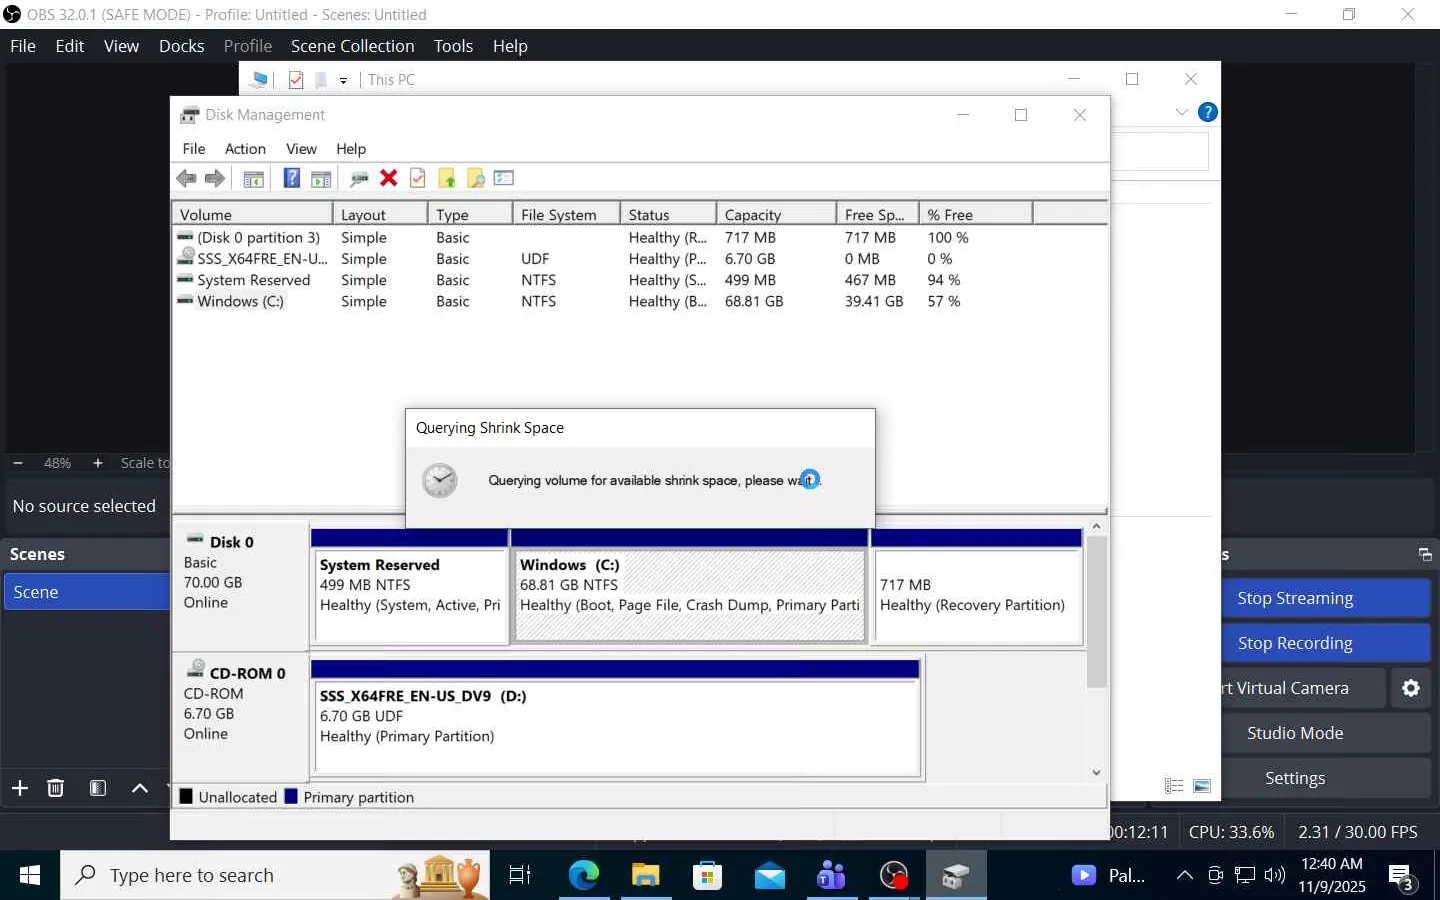This screenshot has width=1440, height=900.
Task: Sort volumes by the File System column header
Action: click(566, 215)
